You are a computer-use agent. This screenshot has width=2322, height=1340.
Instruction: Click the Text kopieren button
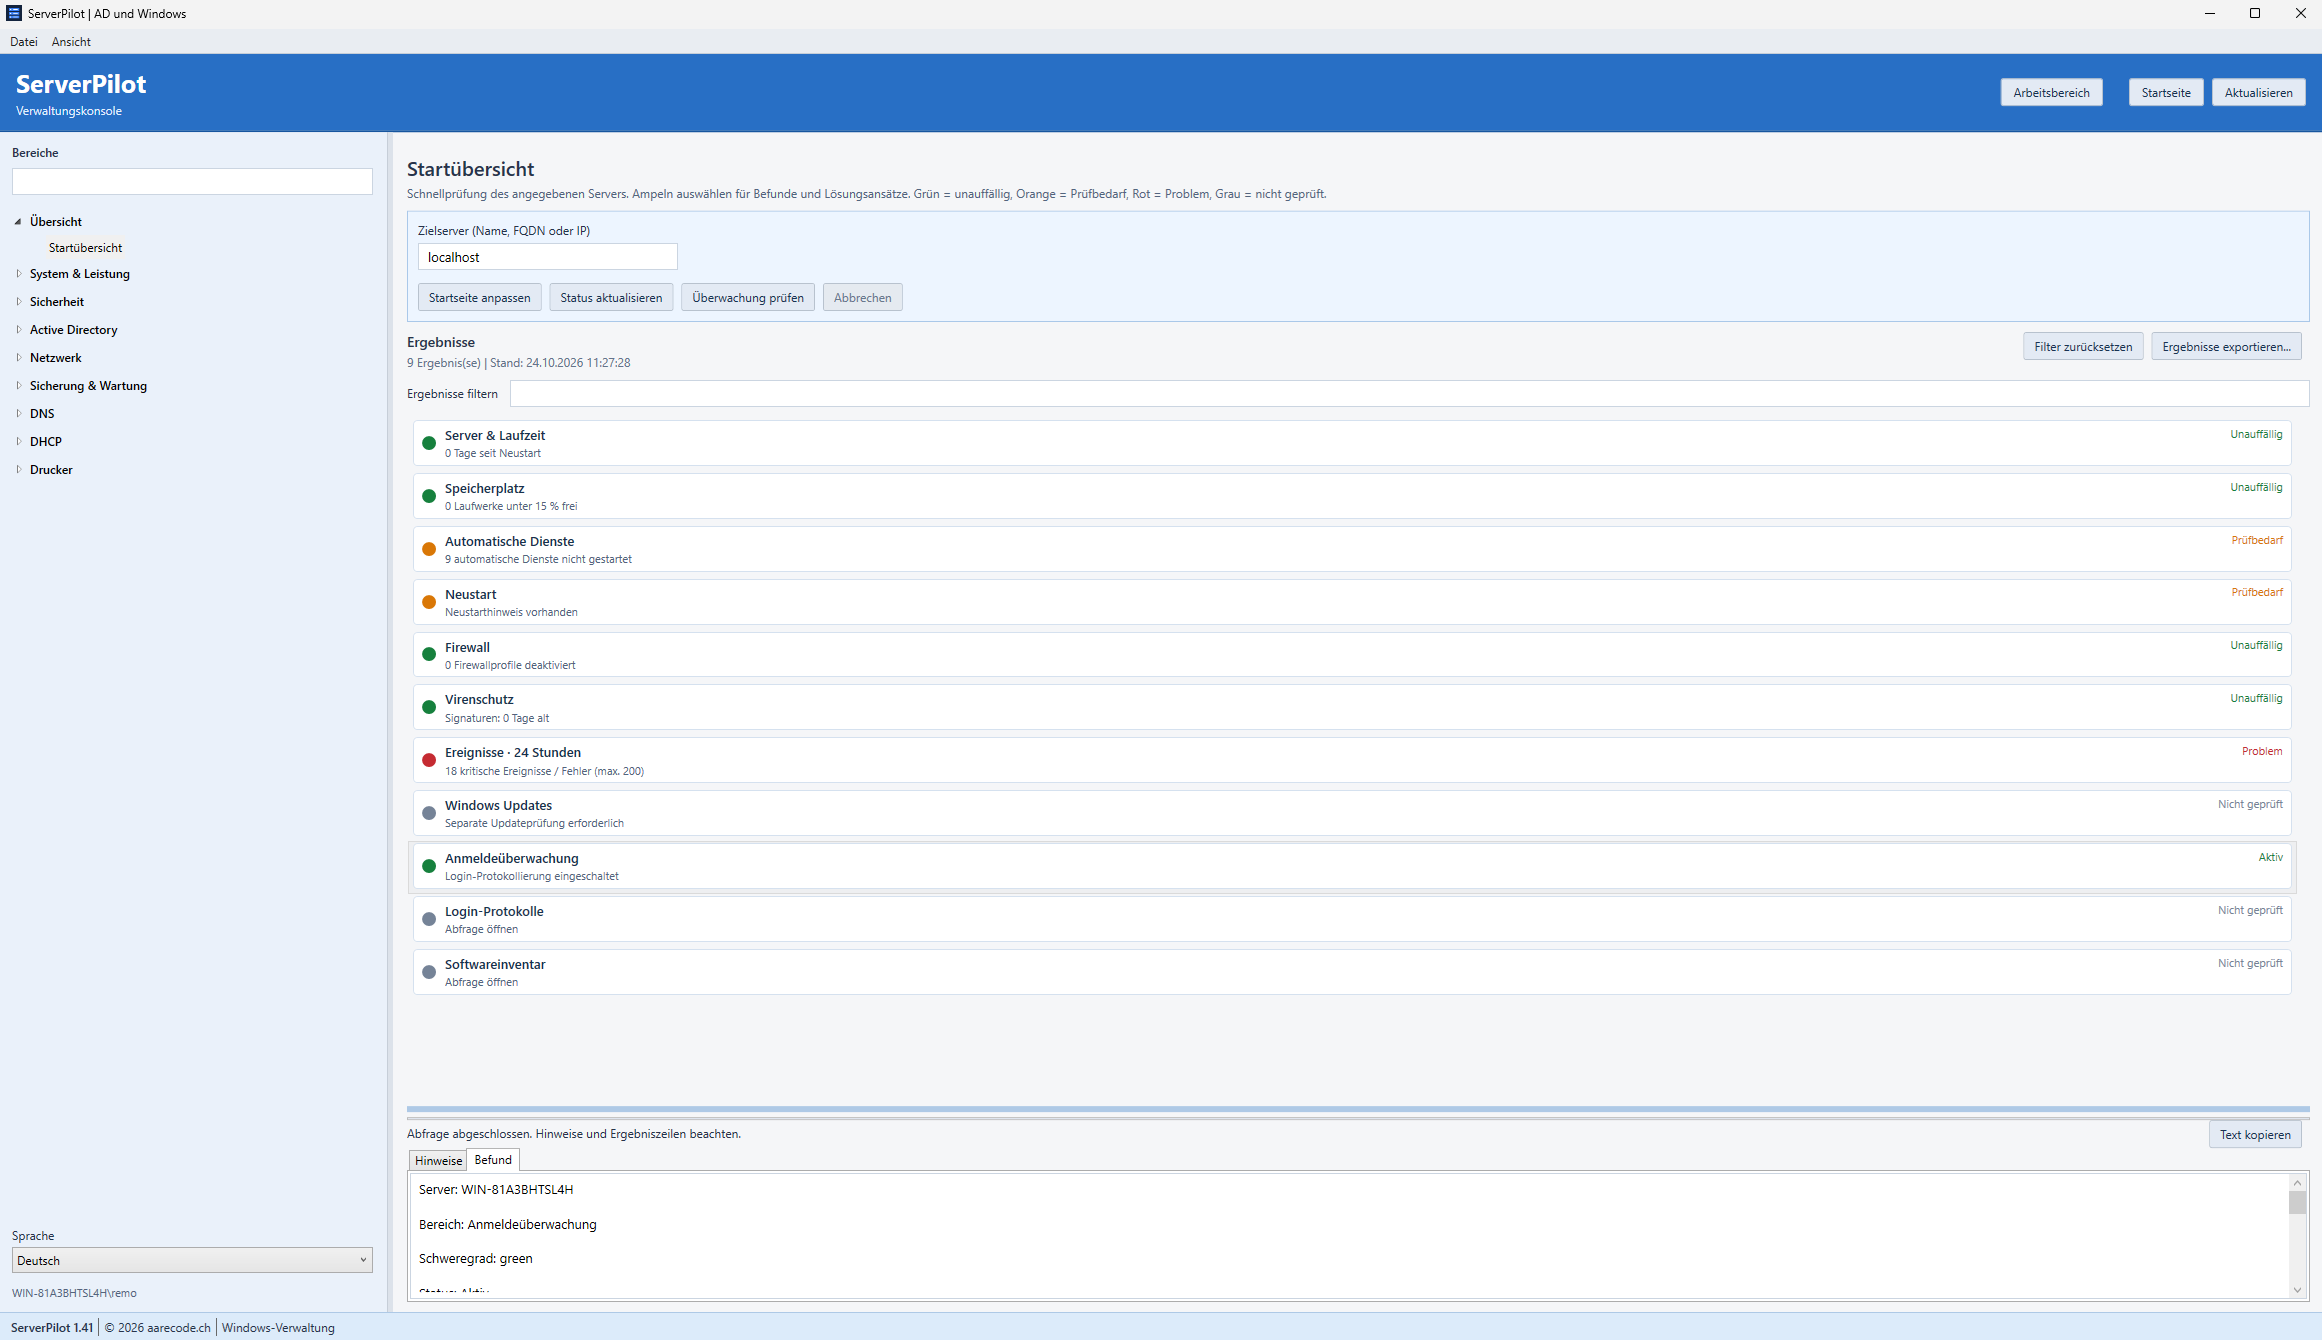point(2255,1135)
